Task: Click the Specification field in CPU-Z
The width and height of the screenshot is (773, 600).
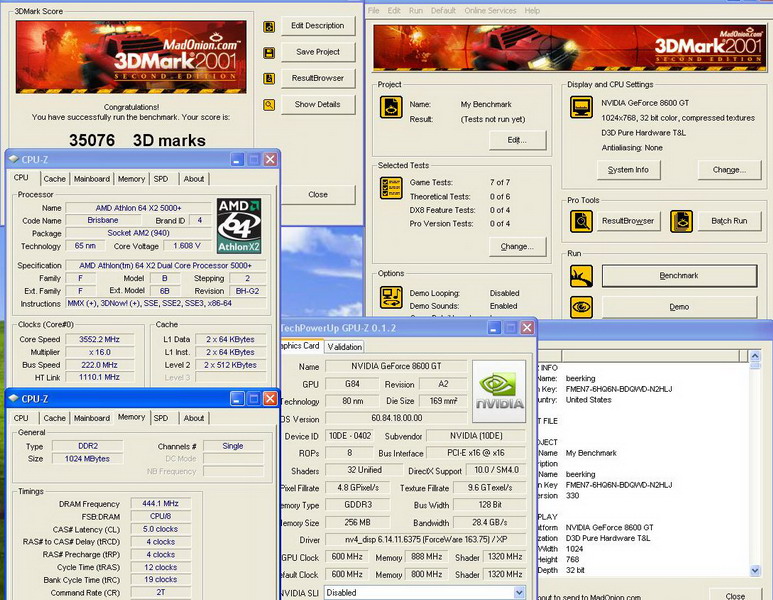Action: coord(165,265)
